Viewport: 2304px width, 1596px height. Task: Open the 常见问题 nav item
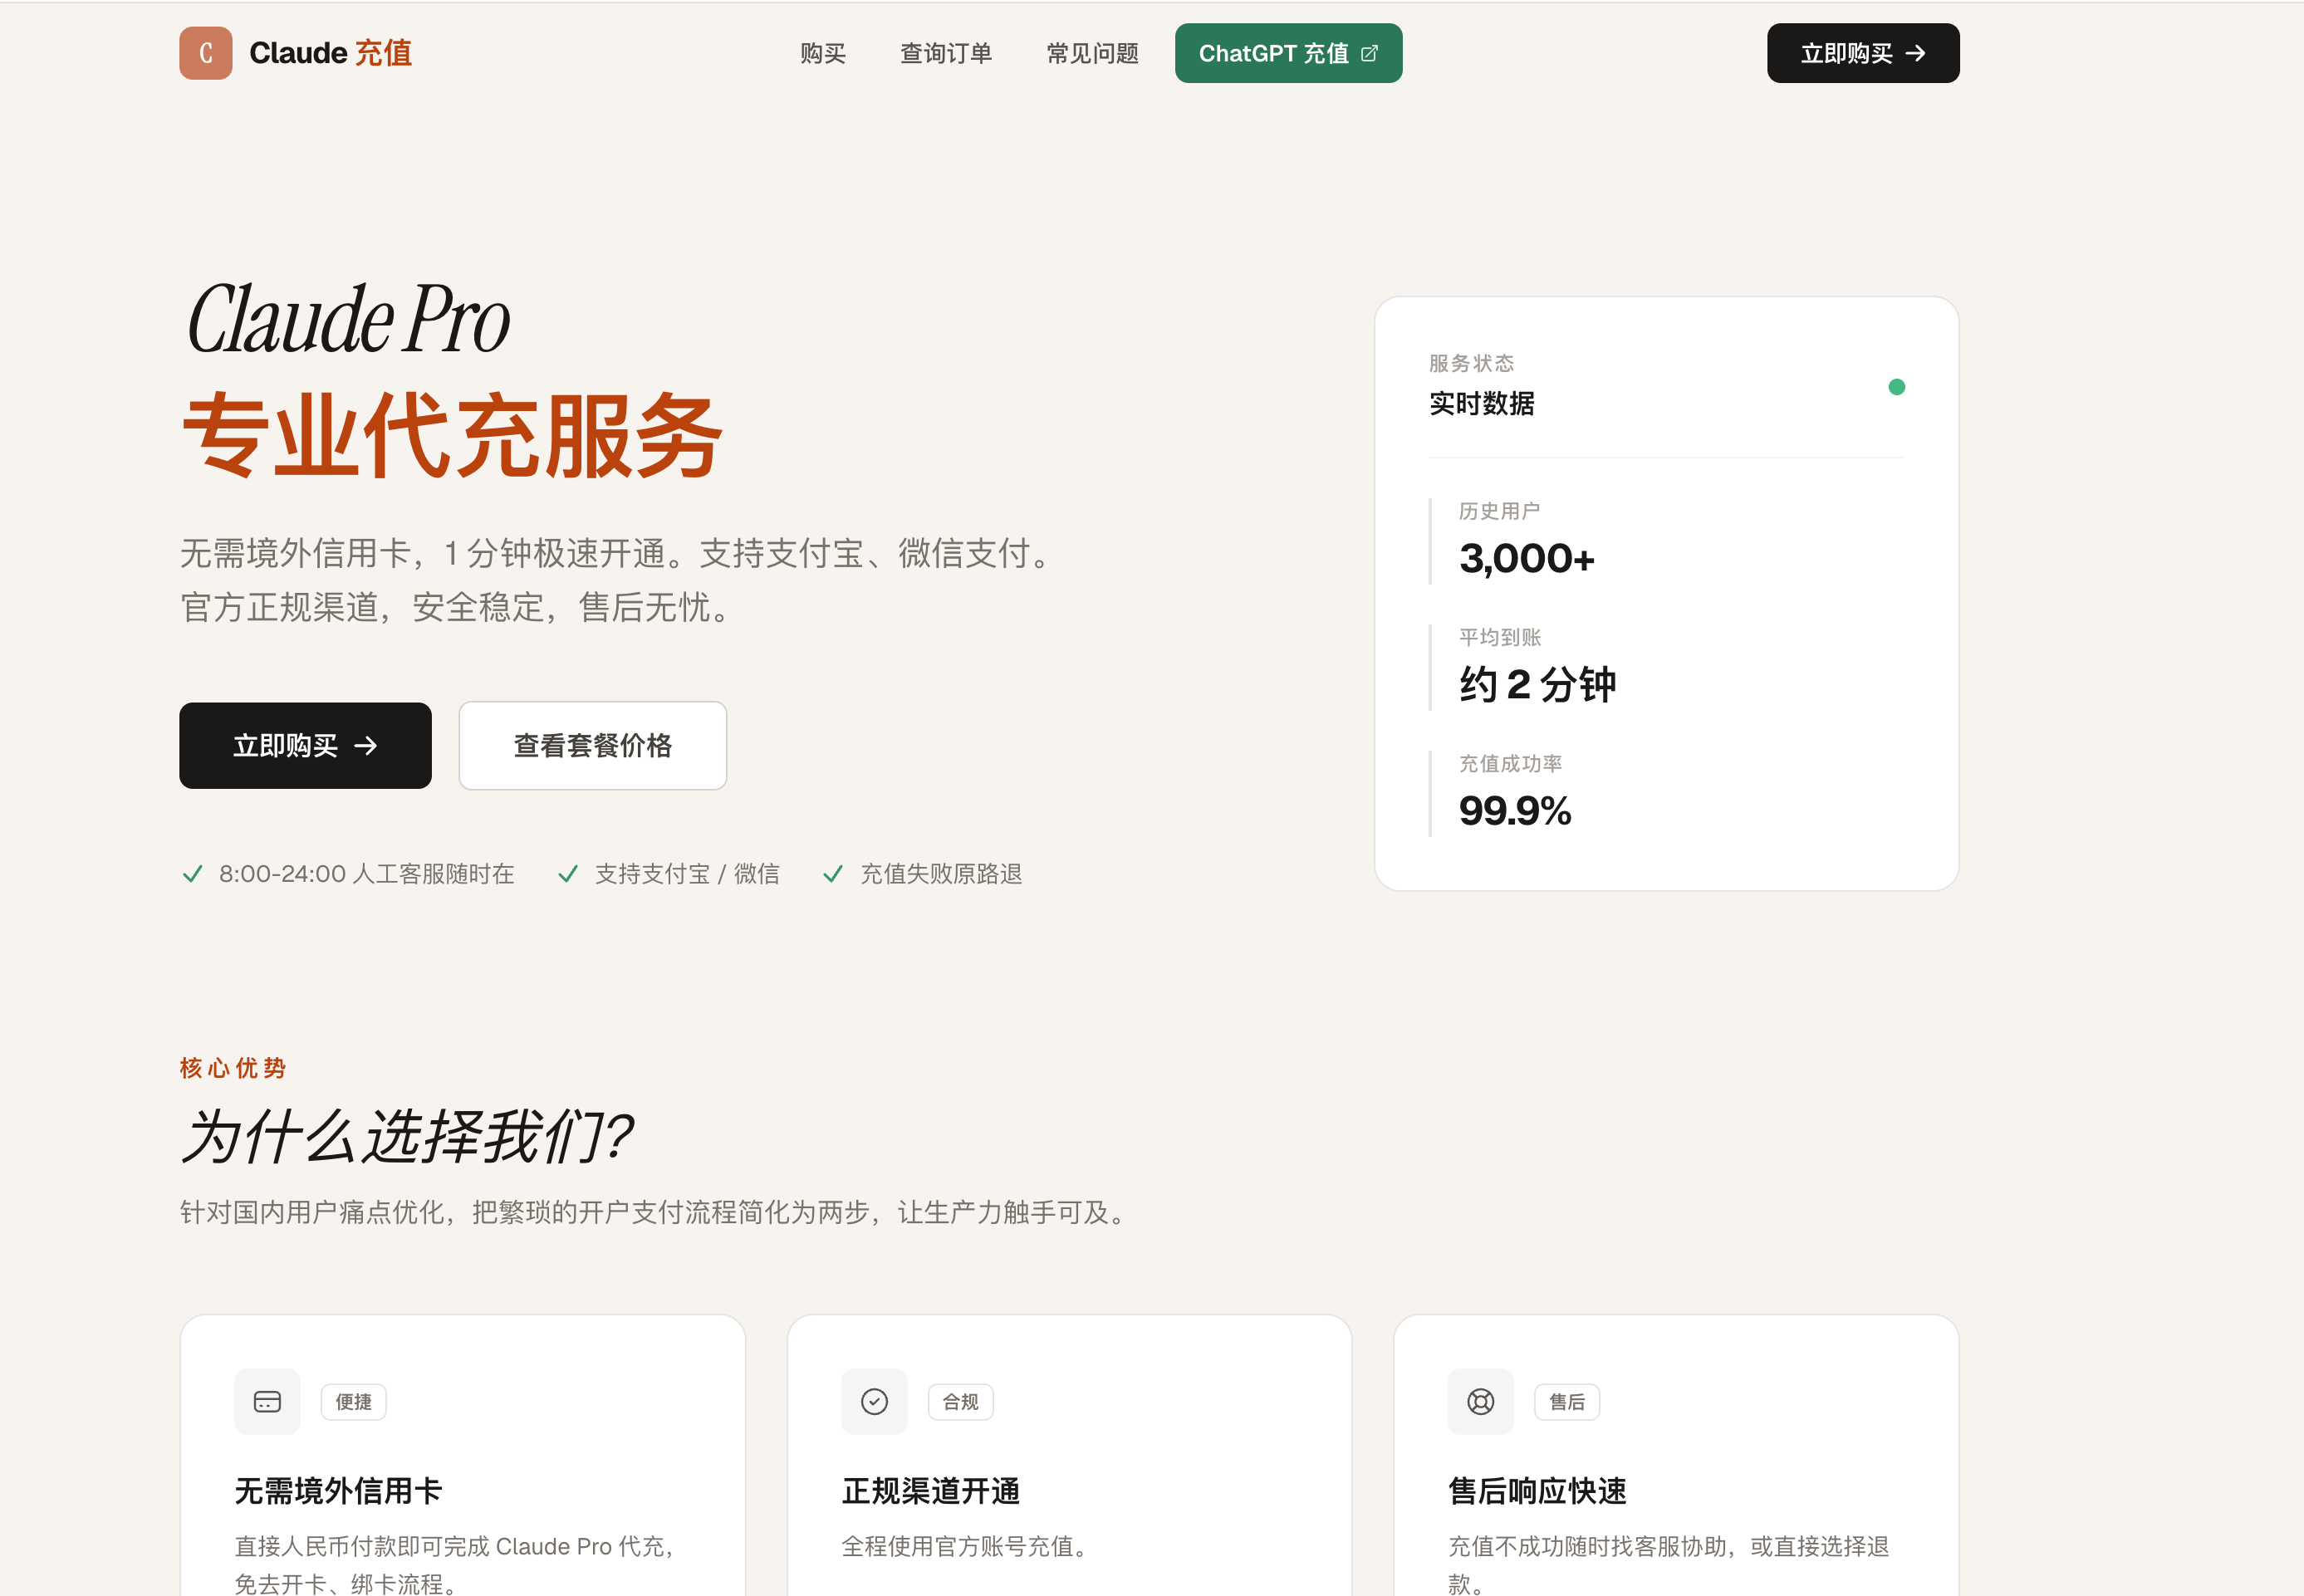[x=1093, y=53]
